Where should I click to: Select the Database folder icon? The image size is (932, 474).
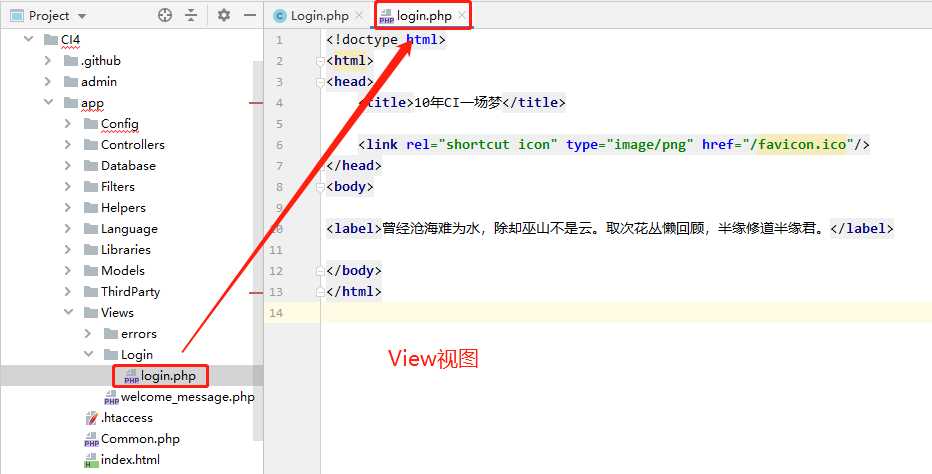tap(91, 165)
